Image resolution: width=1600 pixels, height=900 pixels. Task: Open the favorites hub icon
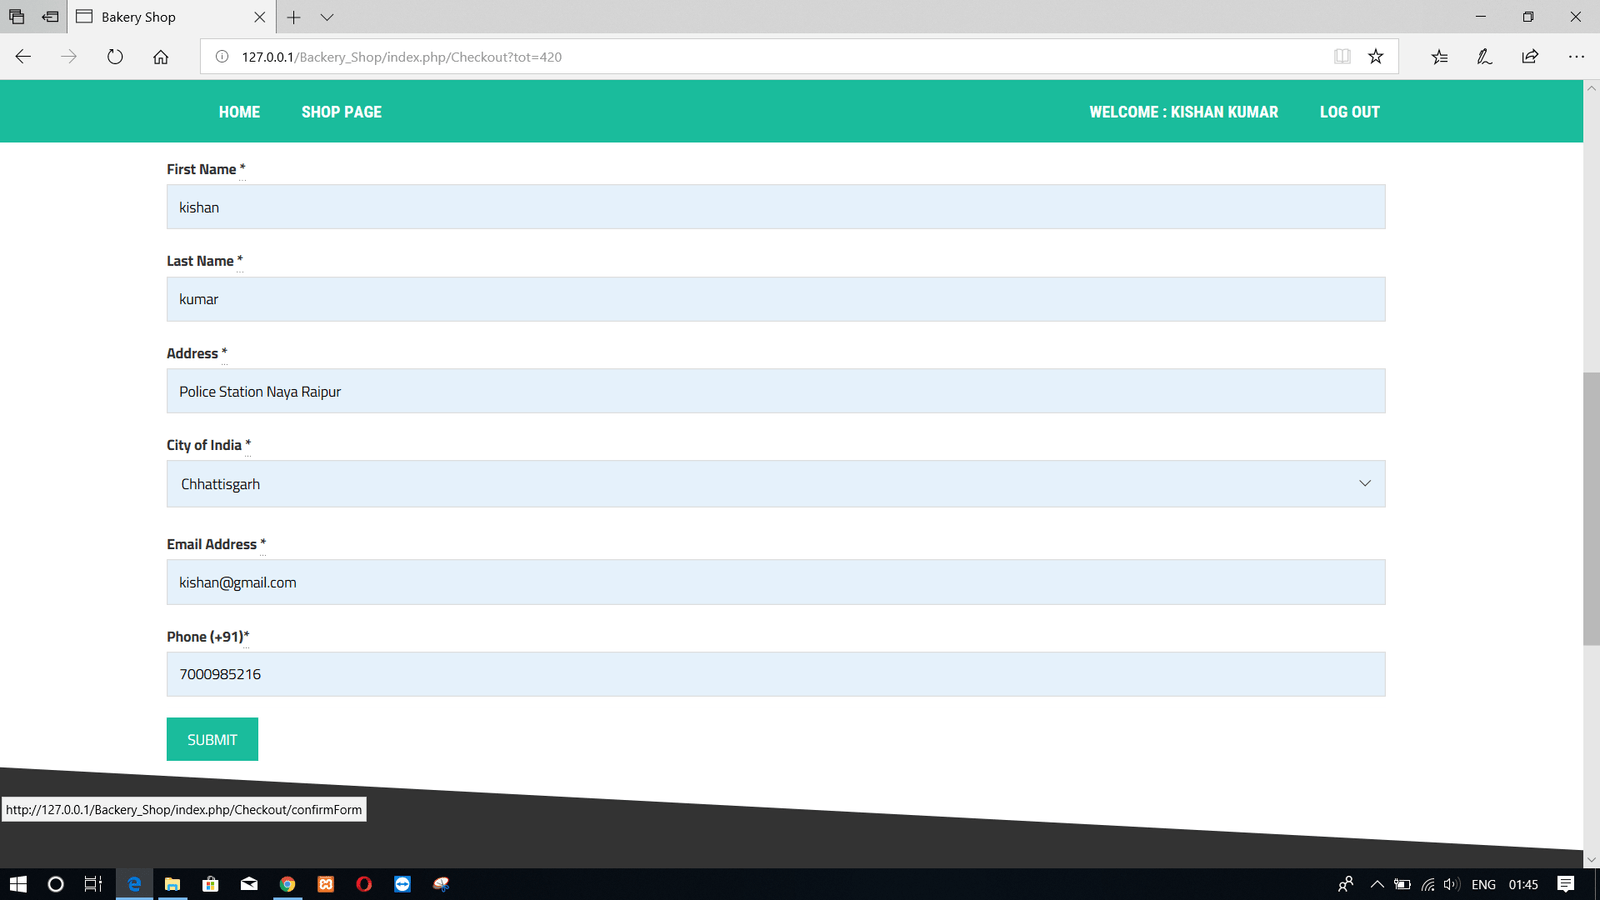tap(1439, 57)
